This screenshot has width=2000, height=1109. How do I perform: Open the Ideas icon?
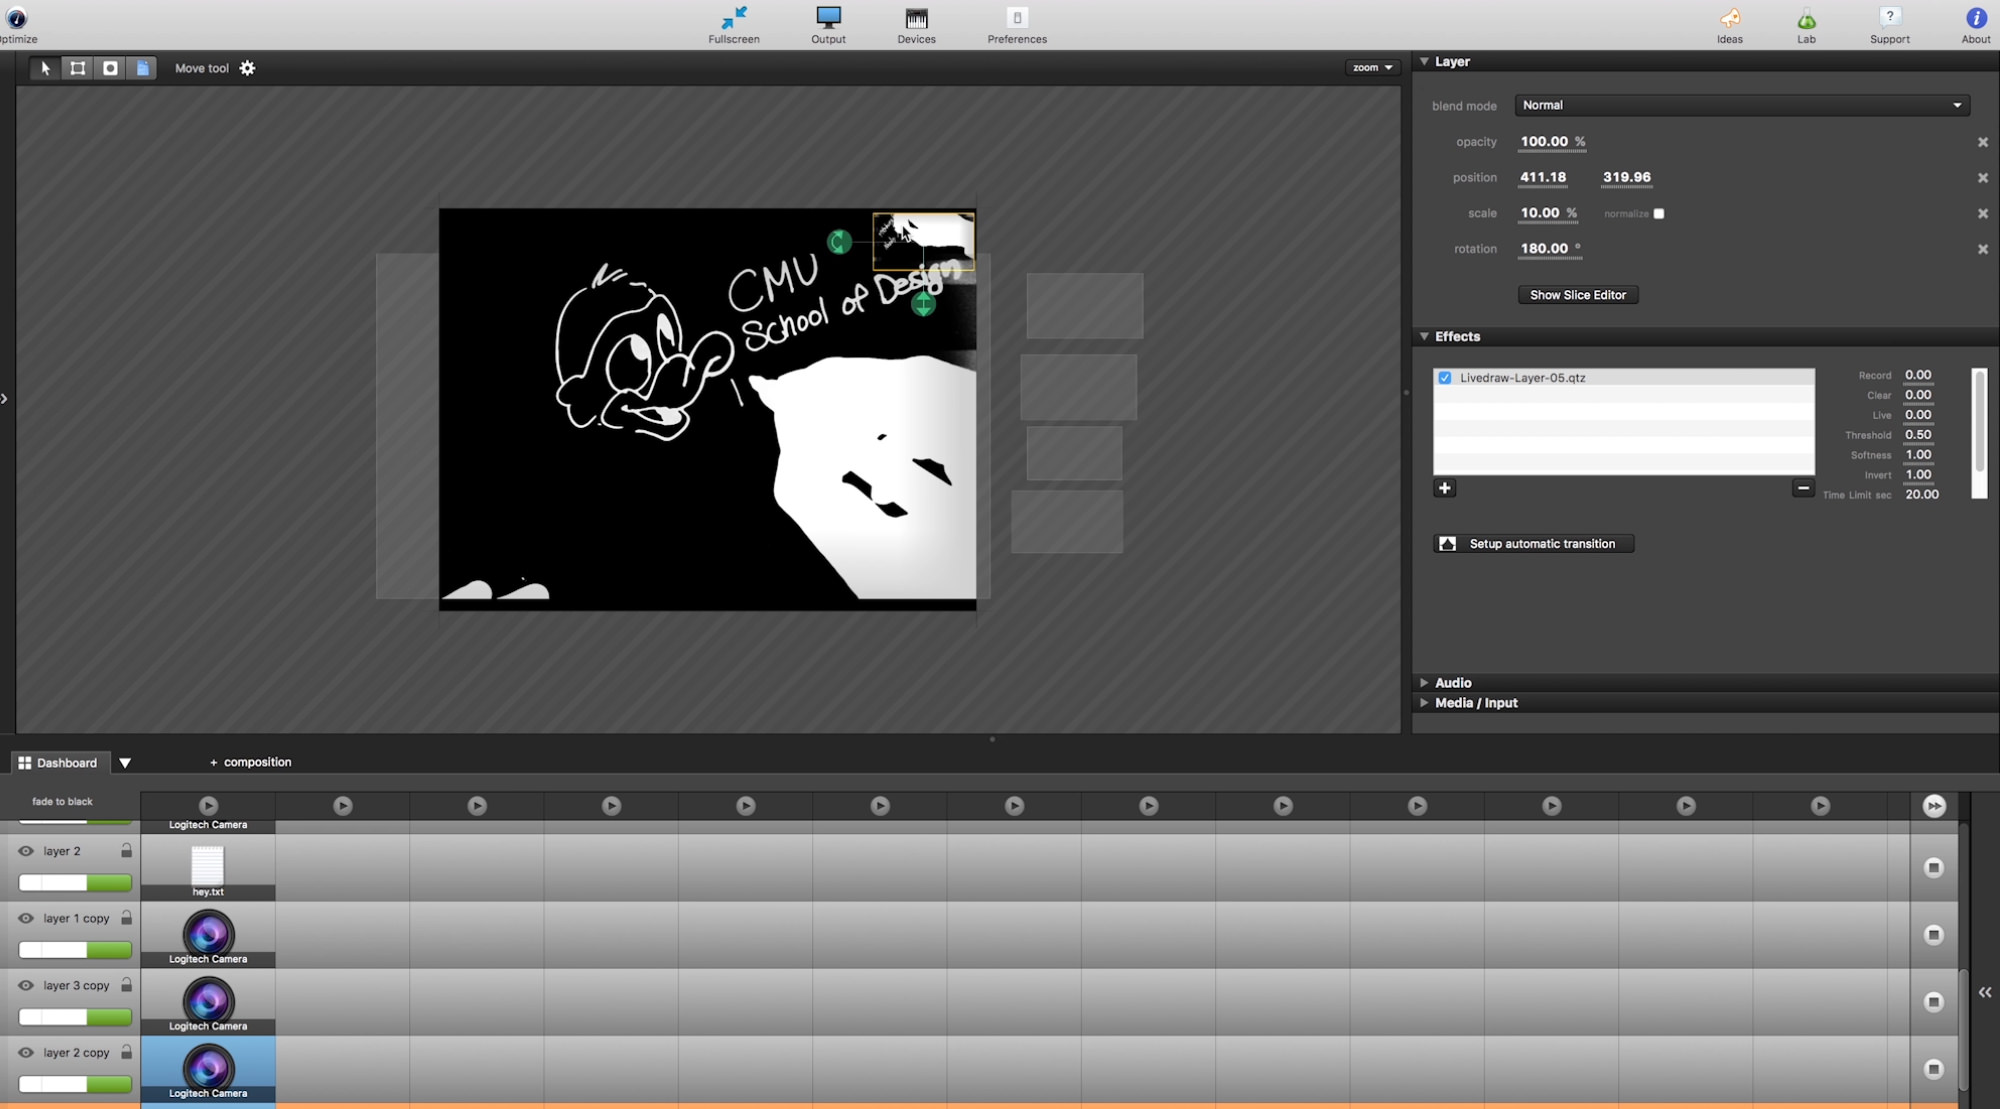tap(1729, 25)
